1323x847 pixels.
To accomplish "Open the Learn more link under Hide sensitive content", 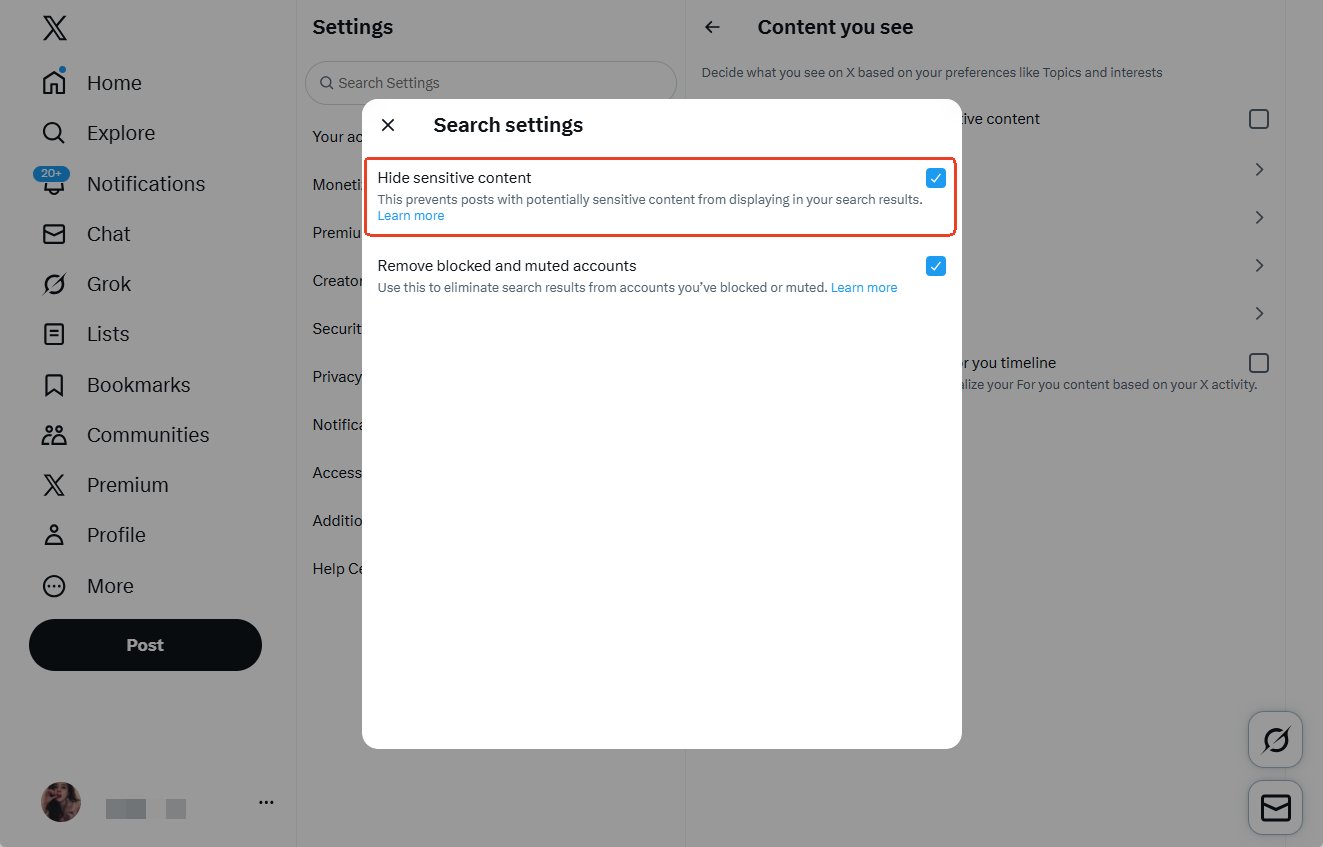I will pyautogui.click(x=410, y=215).
